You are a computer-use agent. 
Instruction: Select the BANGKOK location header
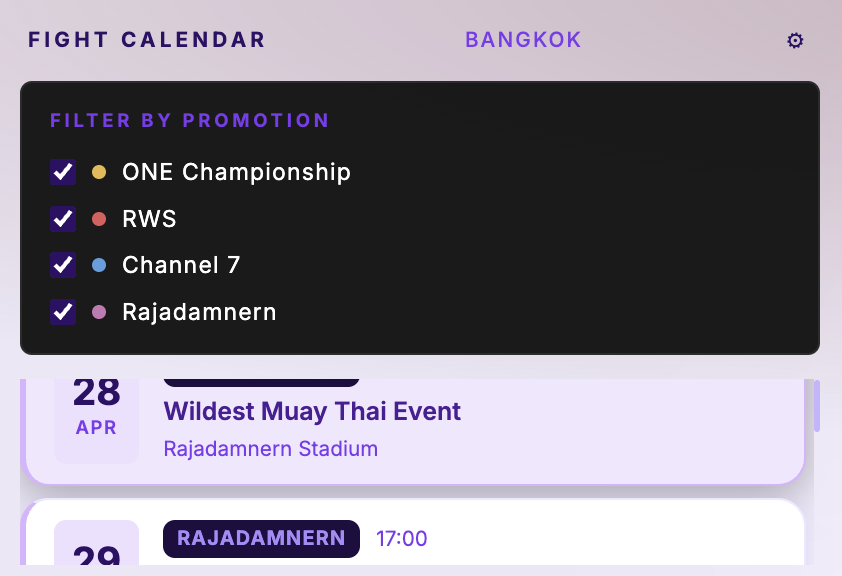pos(523,40)
